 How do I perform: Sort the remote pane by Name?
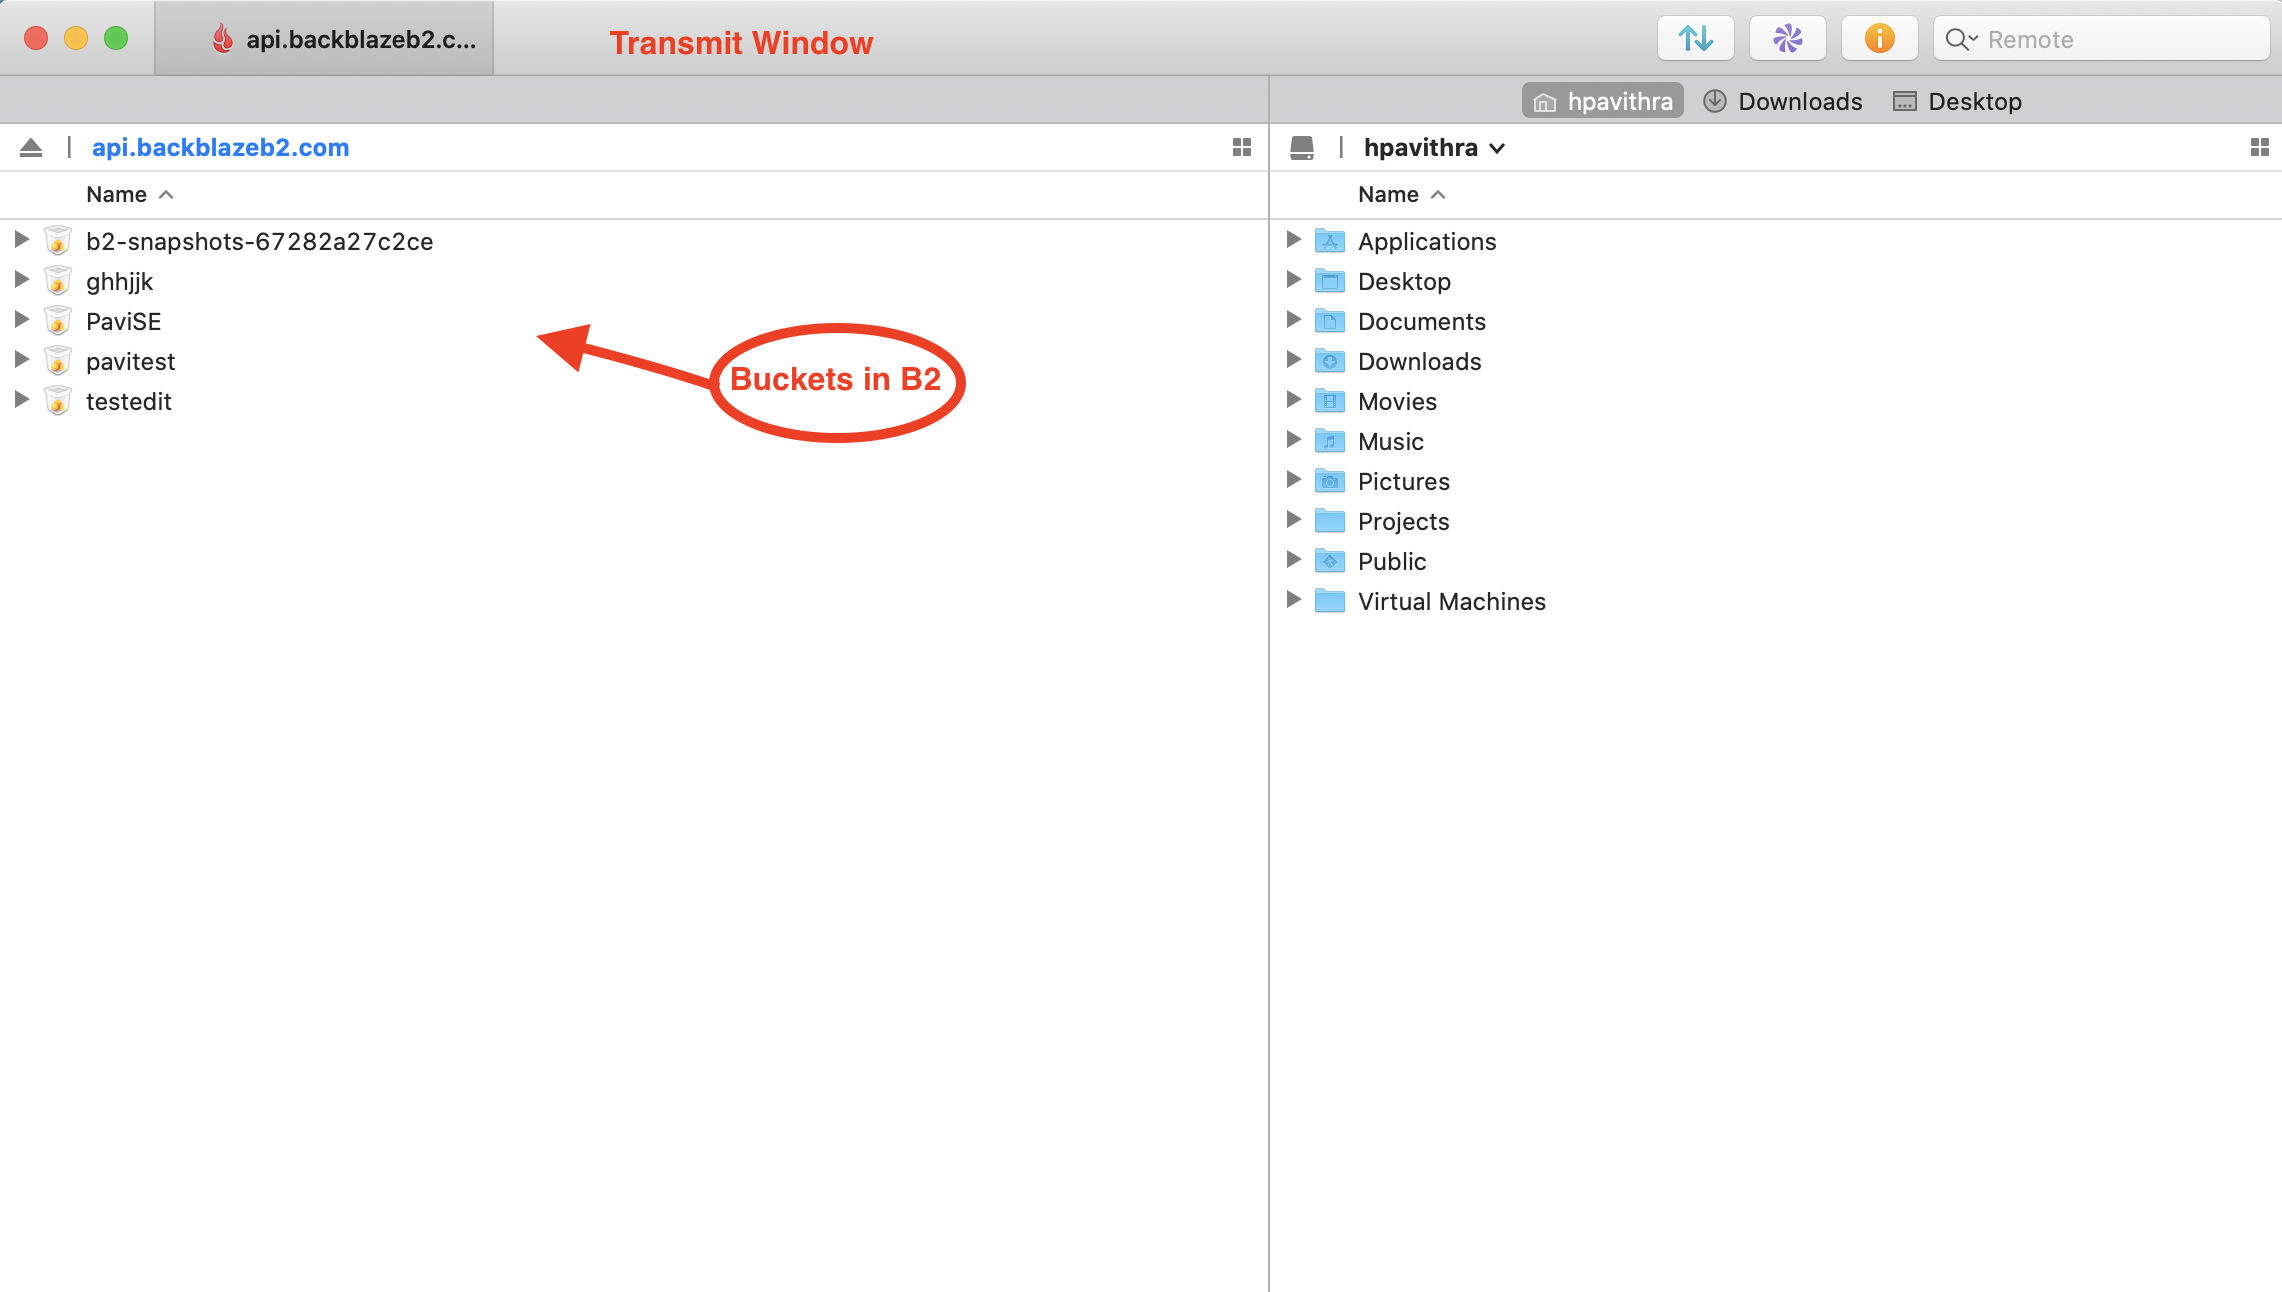(130, 194)
